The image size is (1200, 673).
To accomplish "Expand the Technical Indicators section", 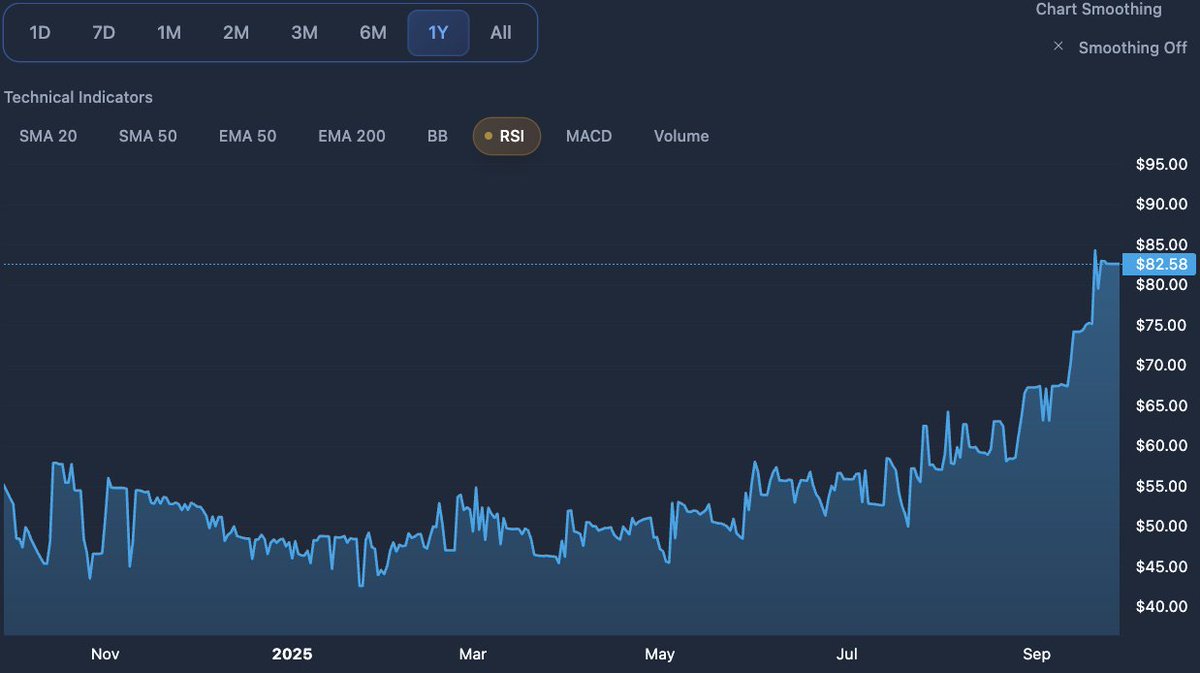I will [x=78, y=97].
